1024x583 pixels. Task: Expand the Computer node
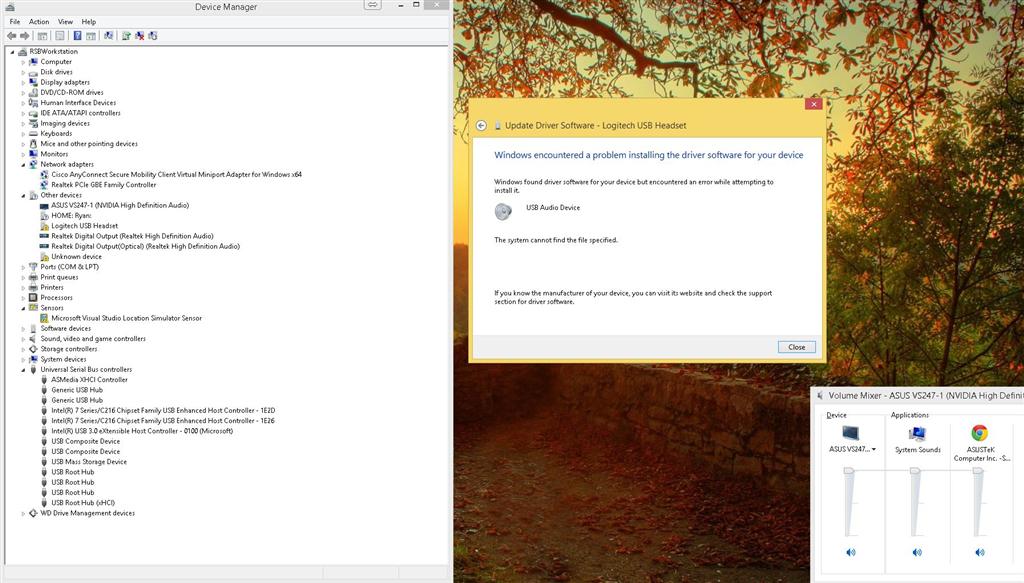[24, 62]
